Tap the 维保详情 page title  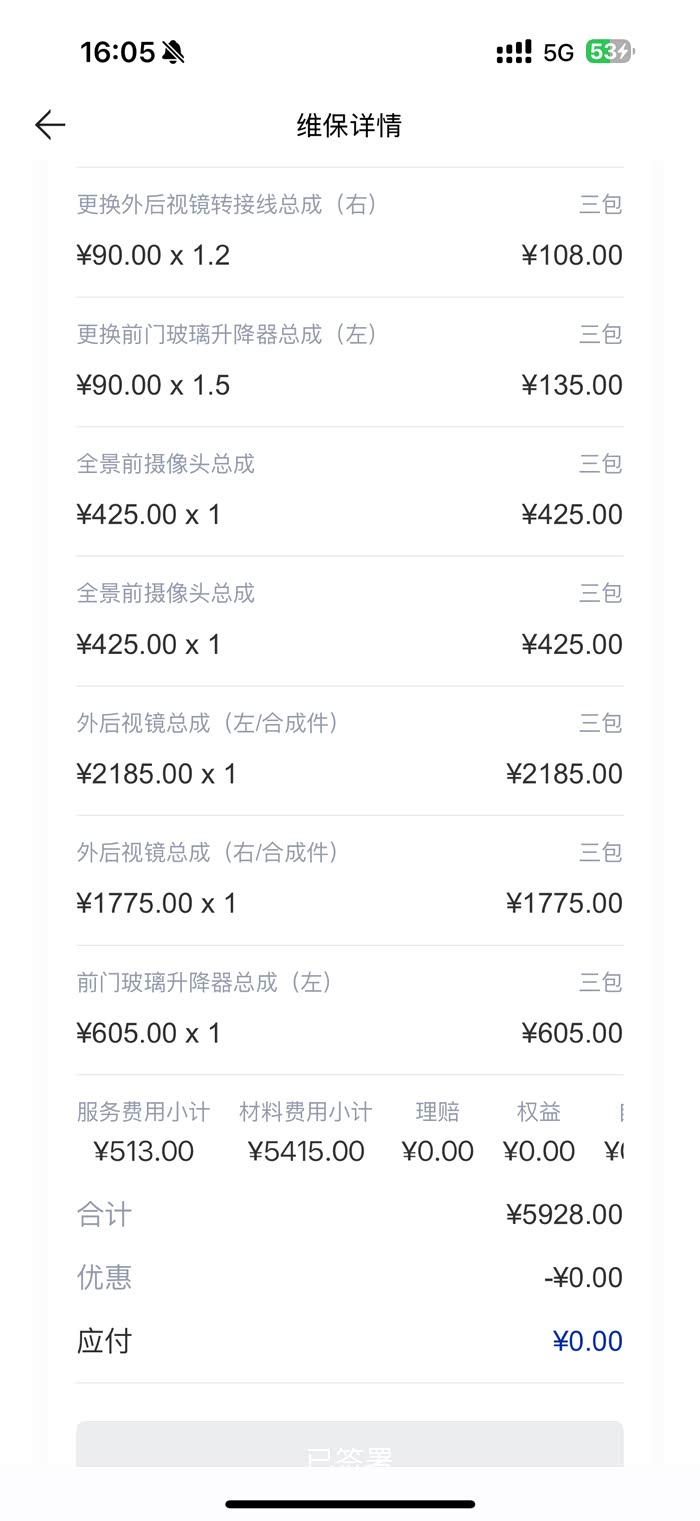[349, 125]
